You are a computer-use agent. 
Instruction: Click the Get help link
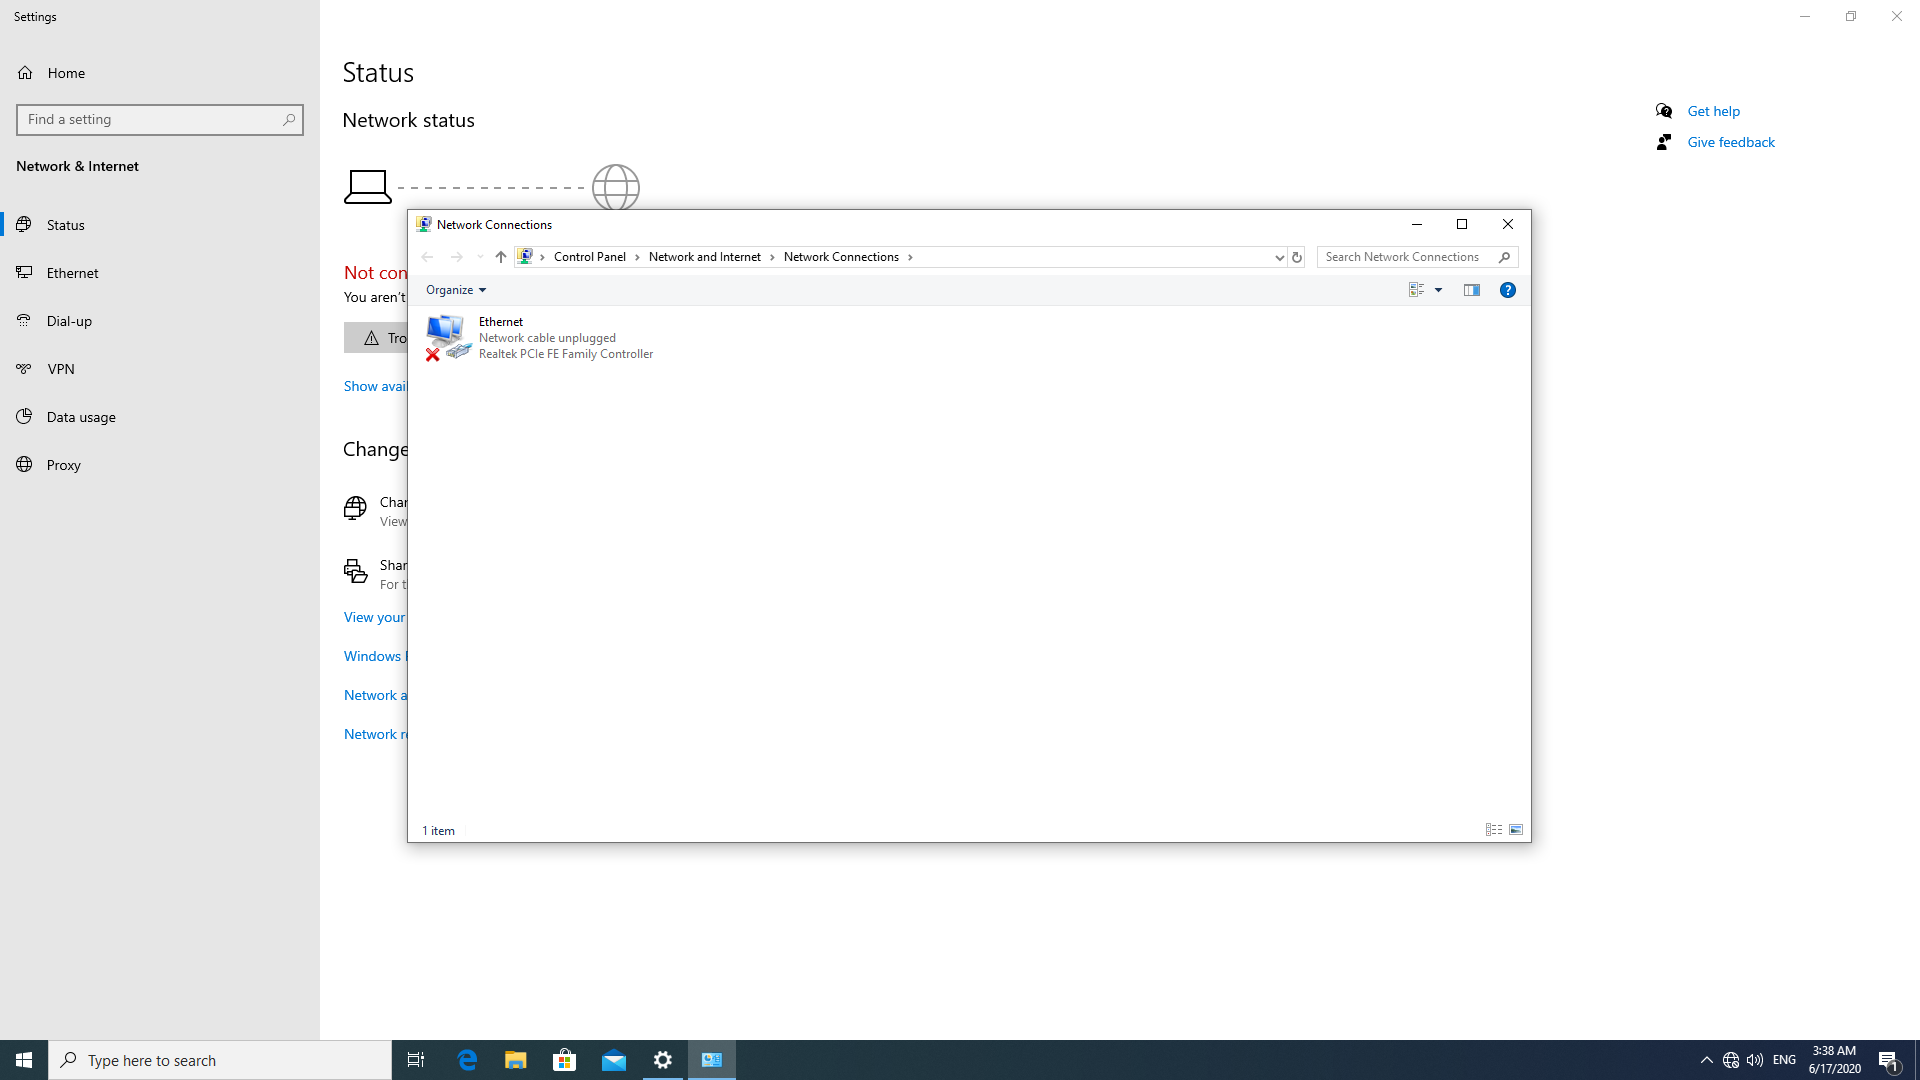point(1713,111)
